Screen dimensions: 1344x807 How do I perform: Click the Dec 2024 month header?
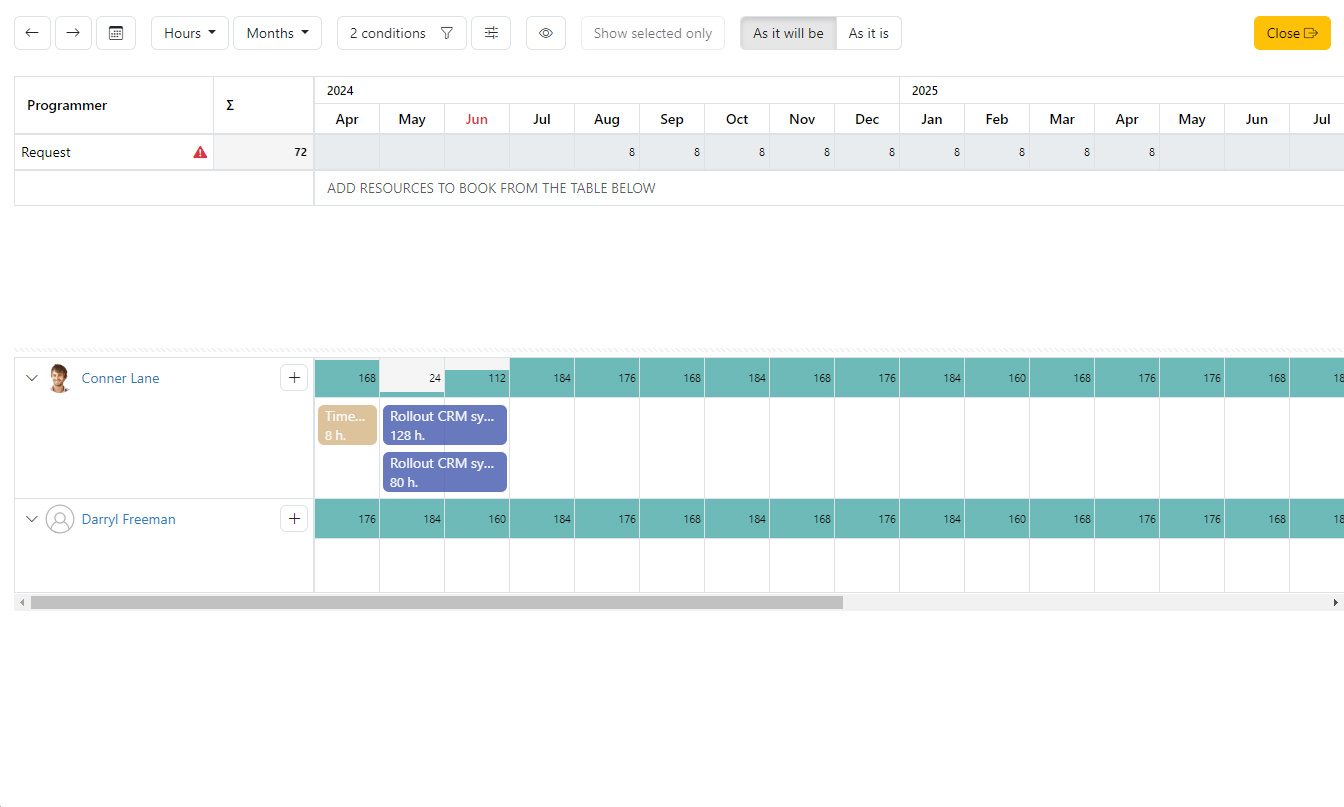point(867,119)
